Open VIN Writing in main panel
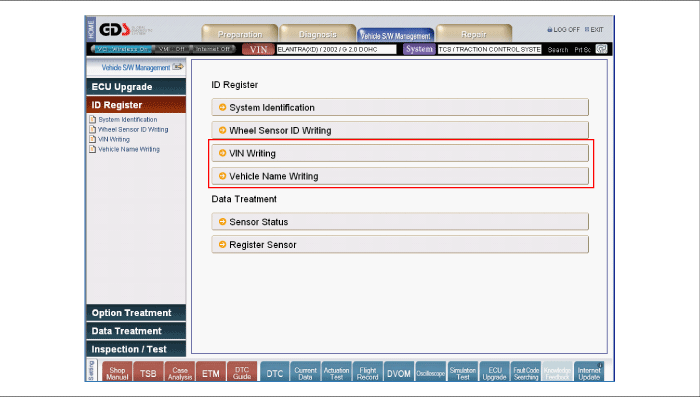This screenshot has height=397, width=700. coord(400,153)
